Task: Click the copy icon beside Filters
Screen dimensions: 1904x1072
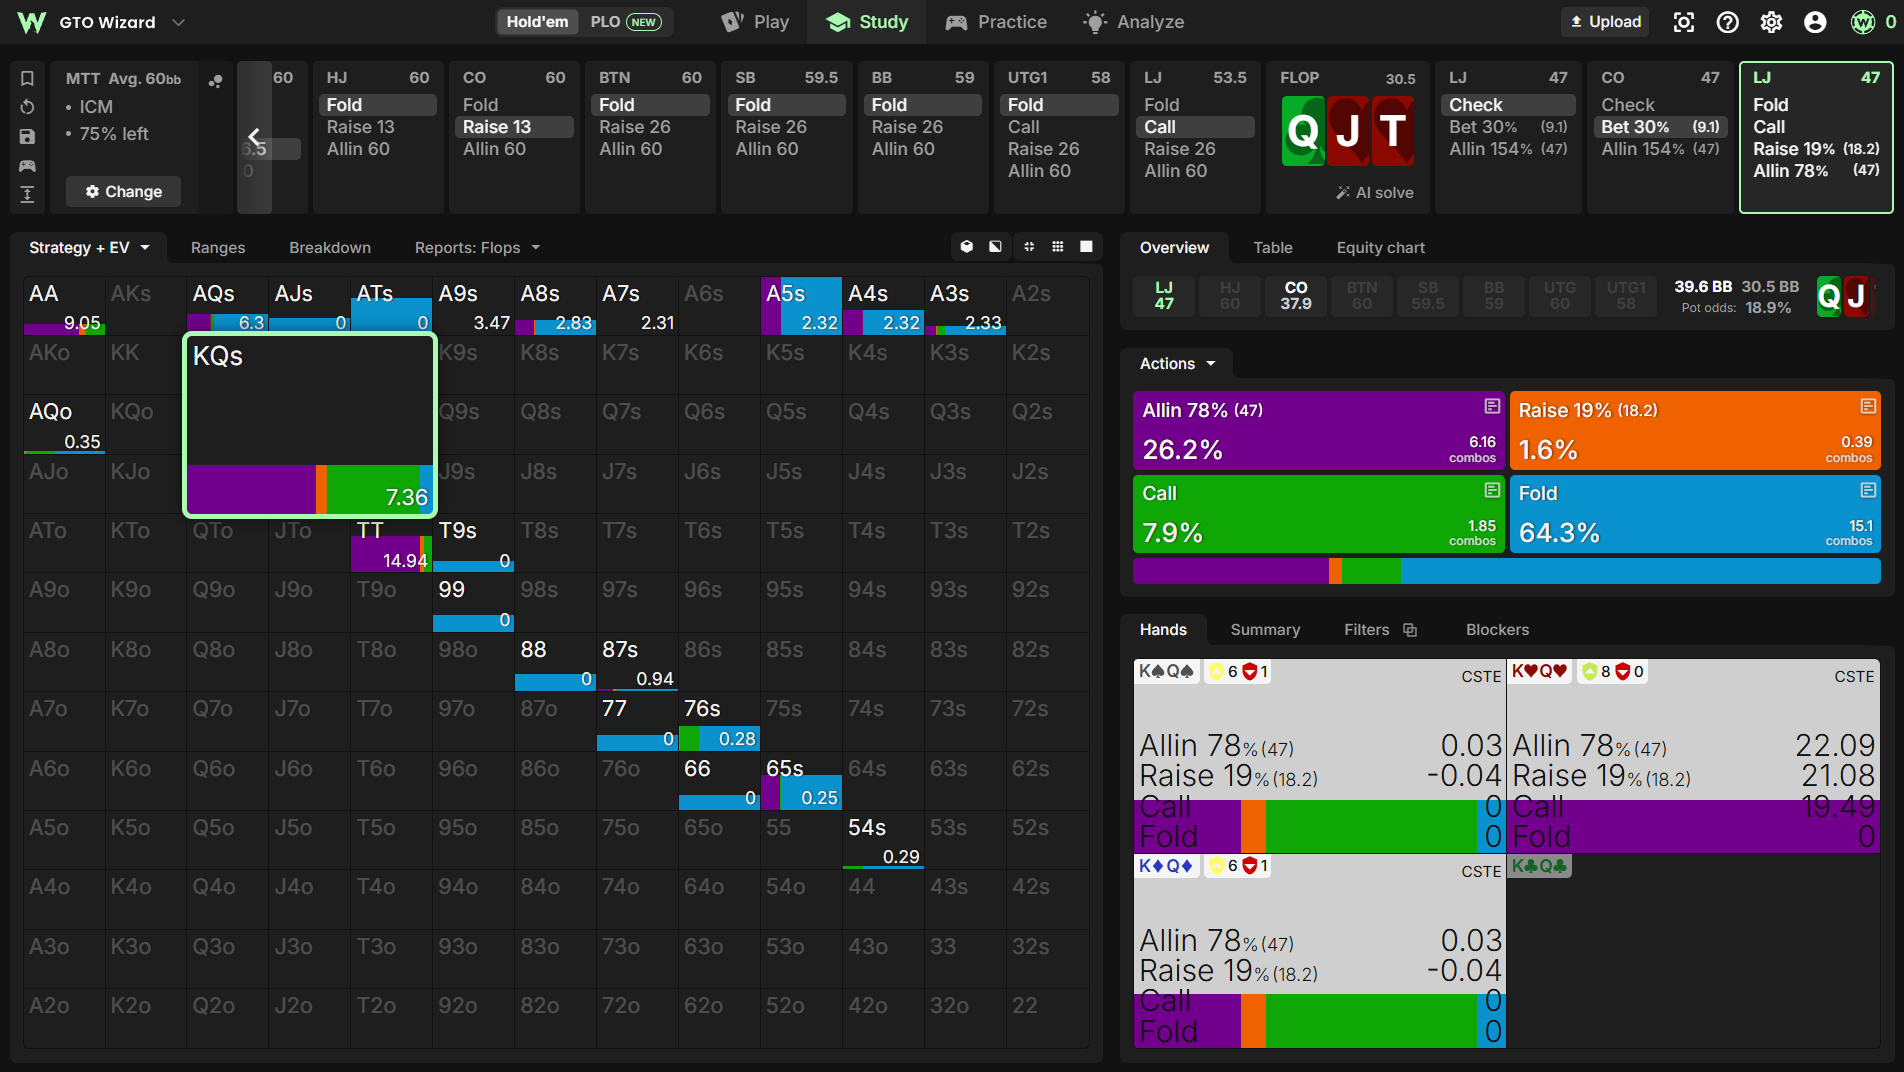Action: [x=1410, y=630]
